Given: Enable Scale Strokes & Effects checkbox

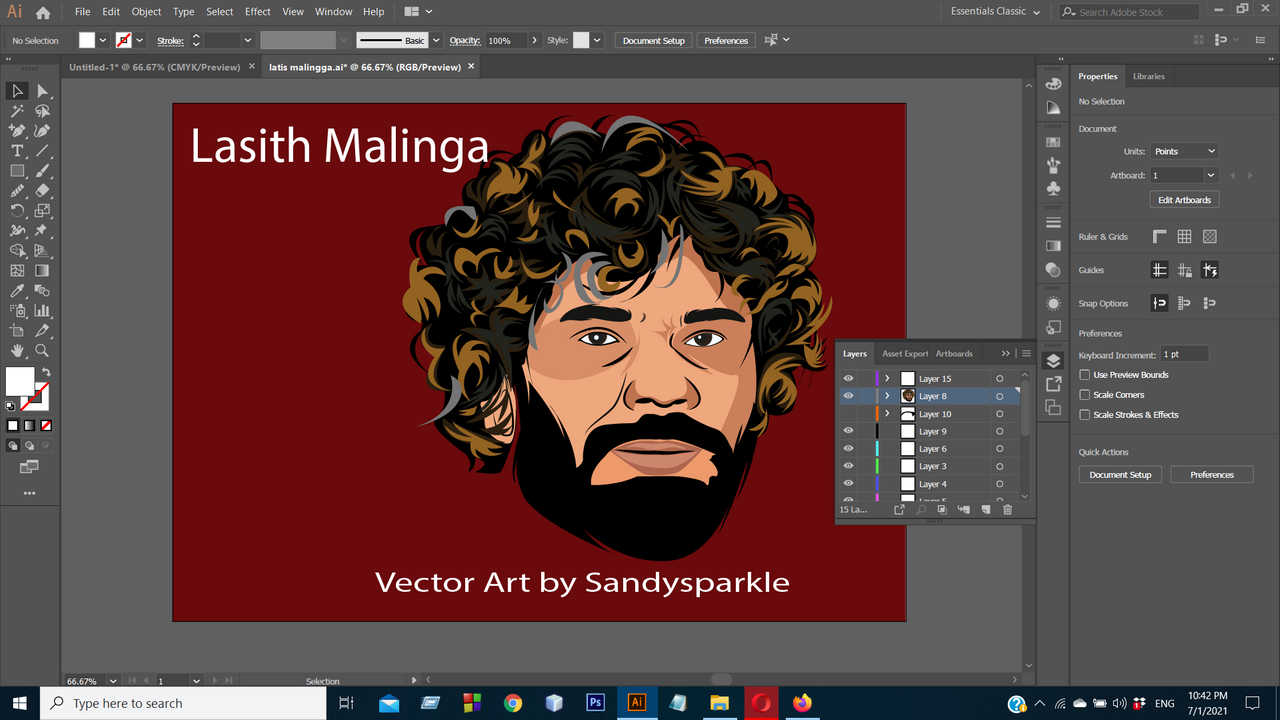Looking at the screenshot, I should pos(1085,415).
